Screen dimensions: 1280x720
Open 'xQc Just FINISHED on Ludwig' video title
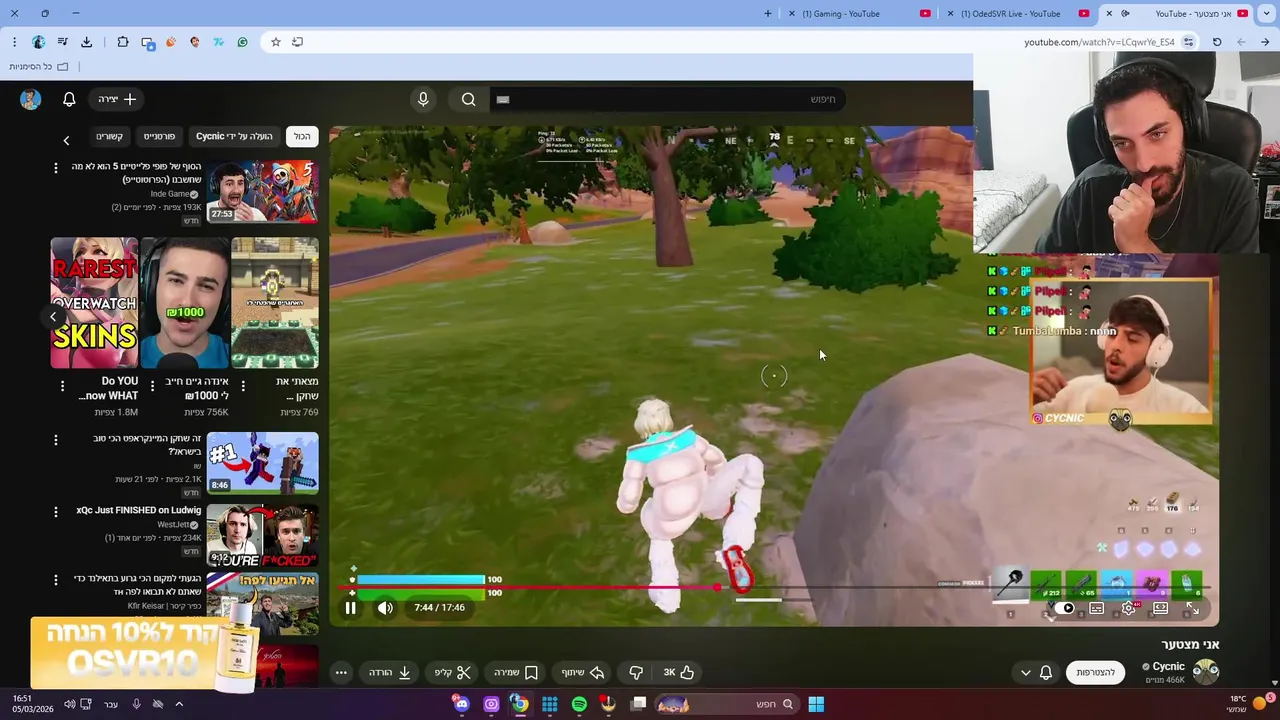tap(138, 510)
